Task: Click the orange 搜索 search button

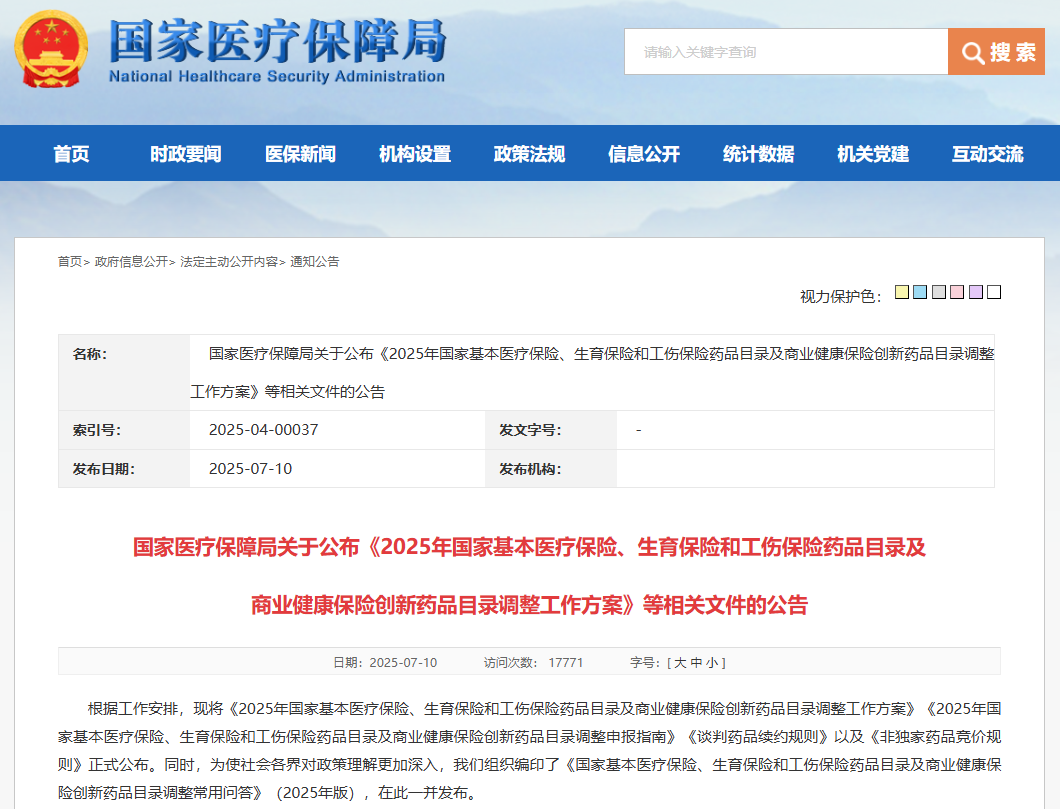Action: tap(996, 52)
